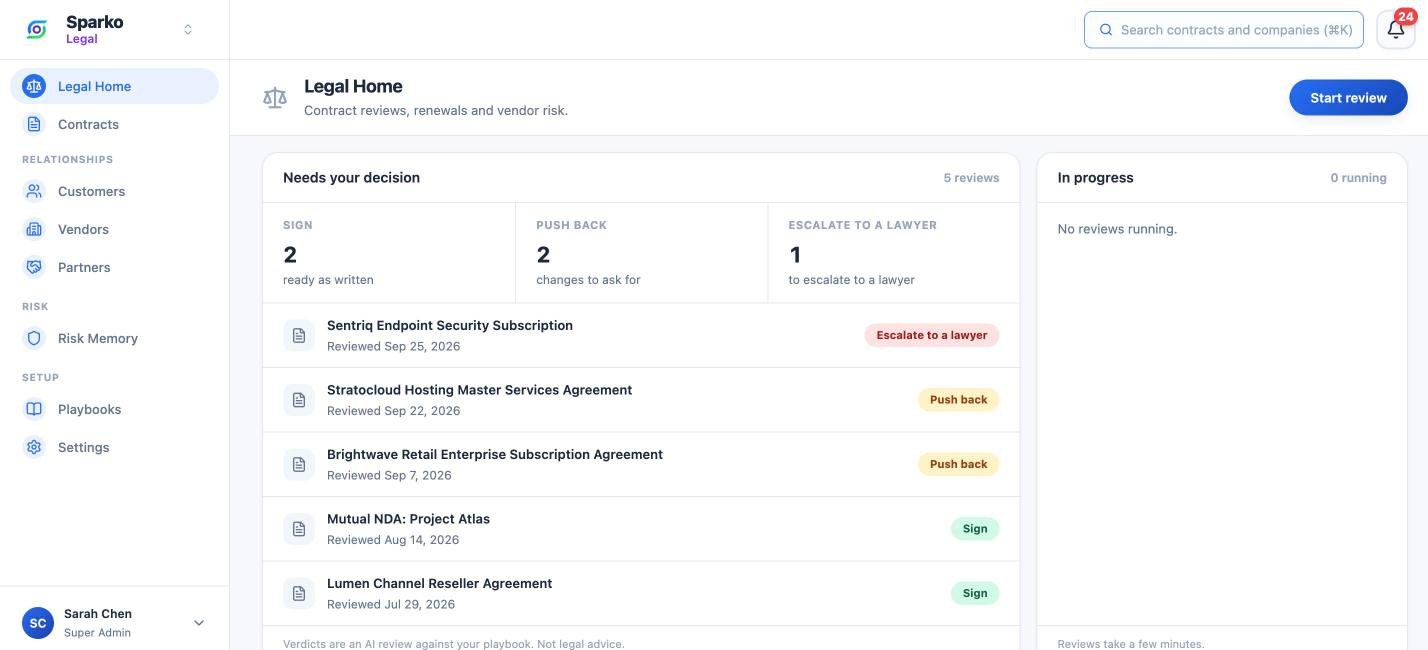
Task: Click the Push back badge on Brightwave row
Action: 958,464
